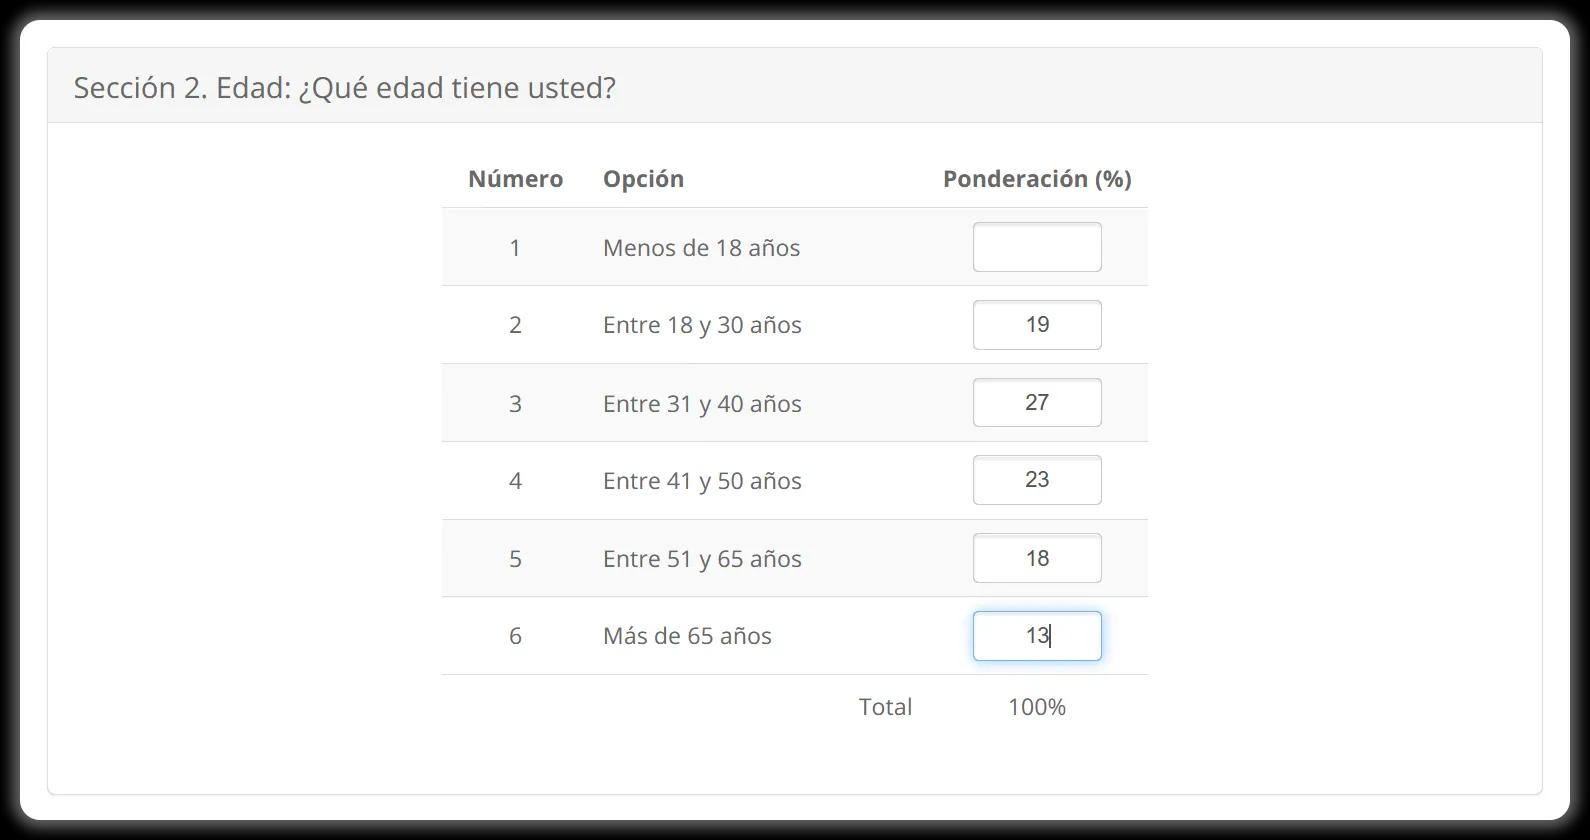Click the Número column header

(515, 178)
